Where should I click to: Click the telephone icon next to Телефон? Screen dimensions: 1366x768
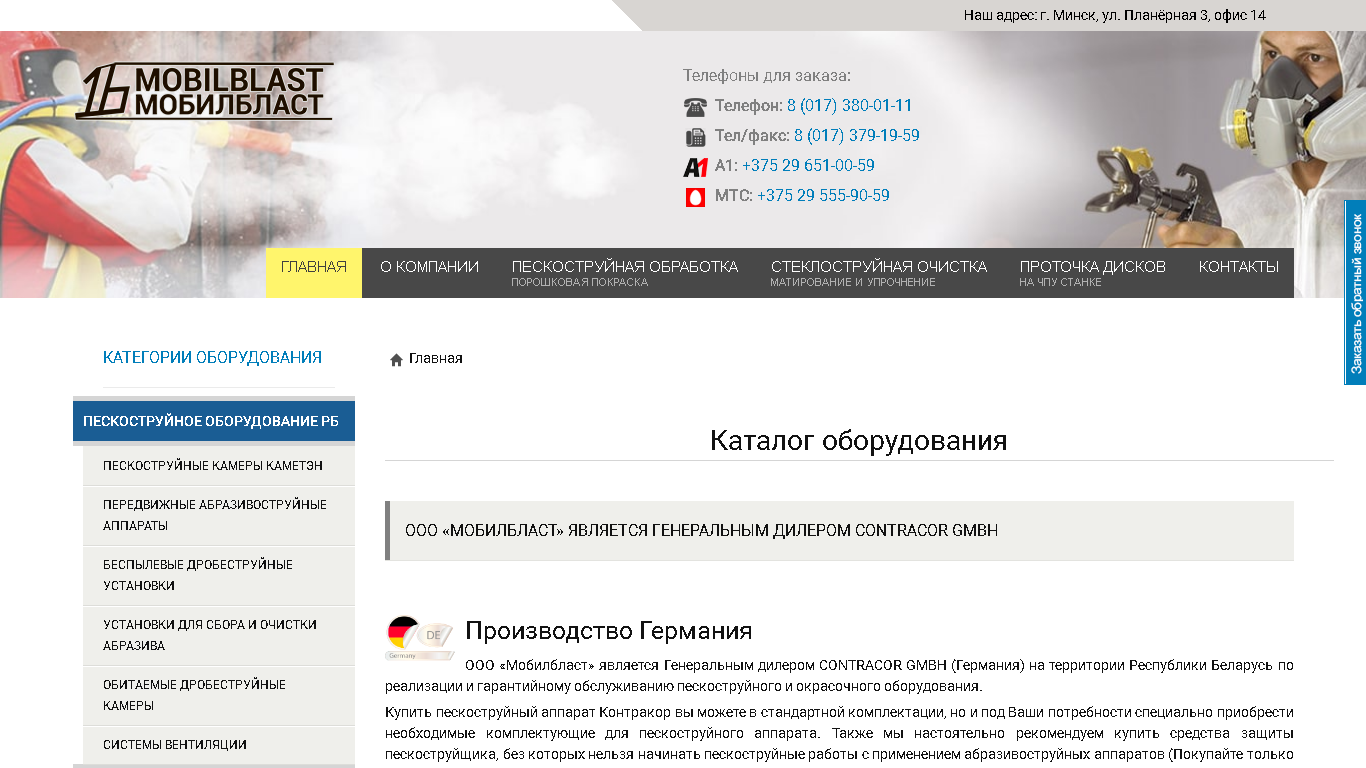point(695,107)
